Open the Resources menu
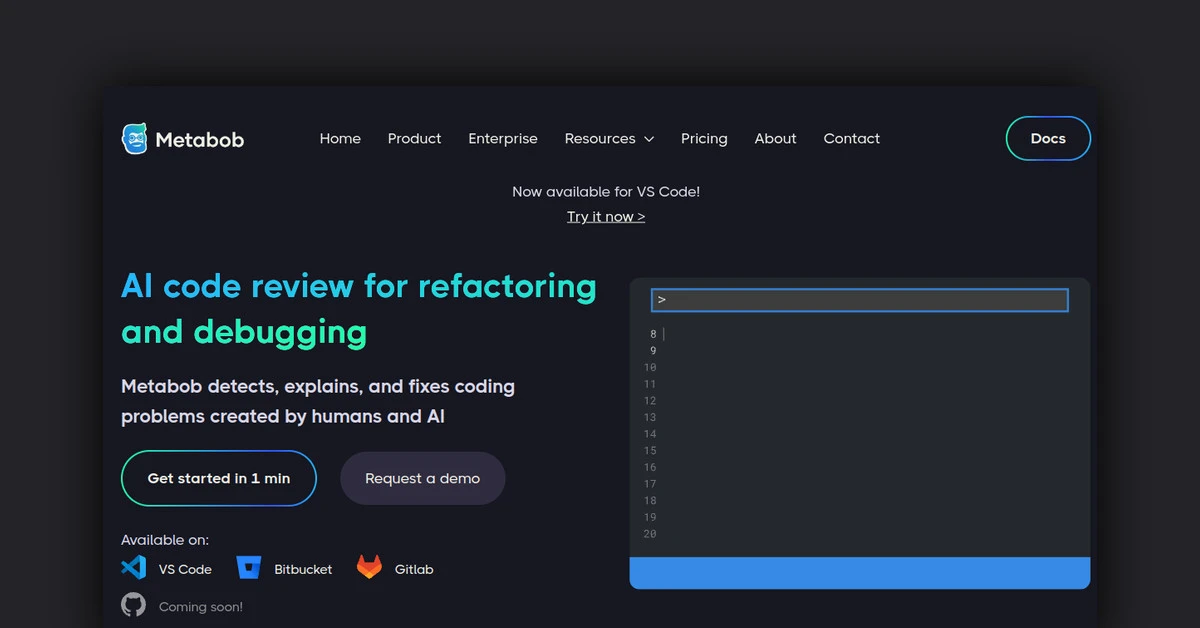1200x628 pixels. (600, 139)
